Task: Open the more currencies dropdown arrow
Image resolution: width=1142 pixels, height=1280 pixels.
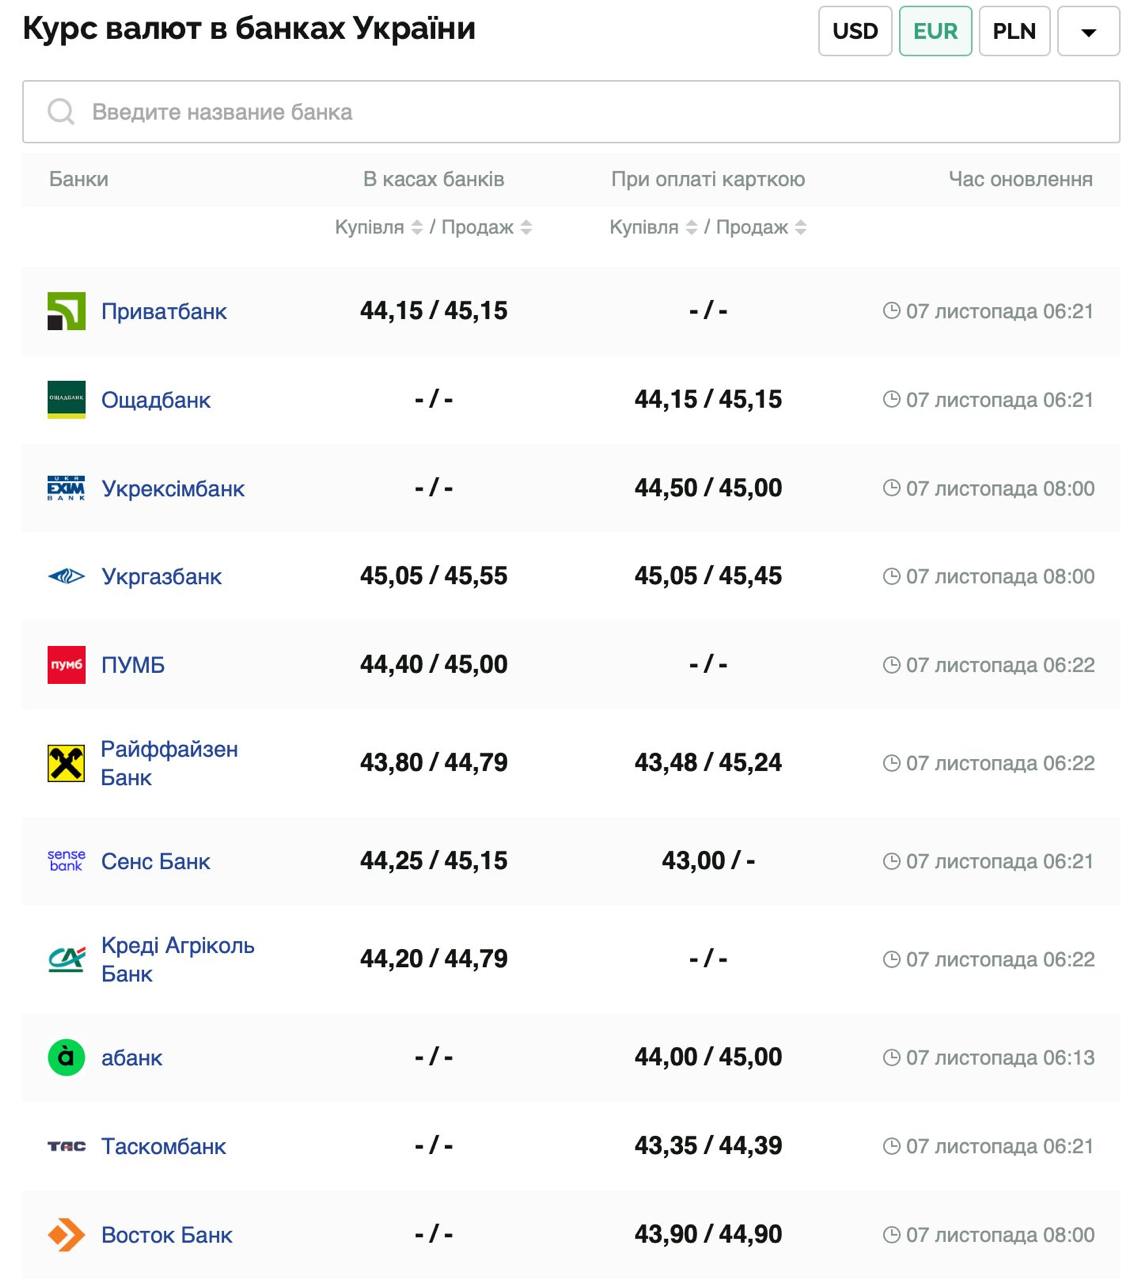Action: tap(1088, 32)
